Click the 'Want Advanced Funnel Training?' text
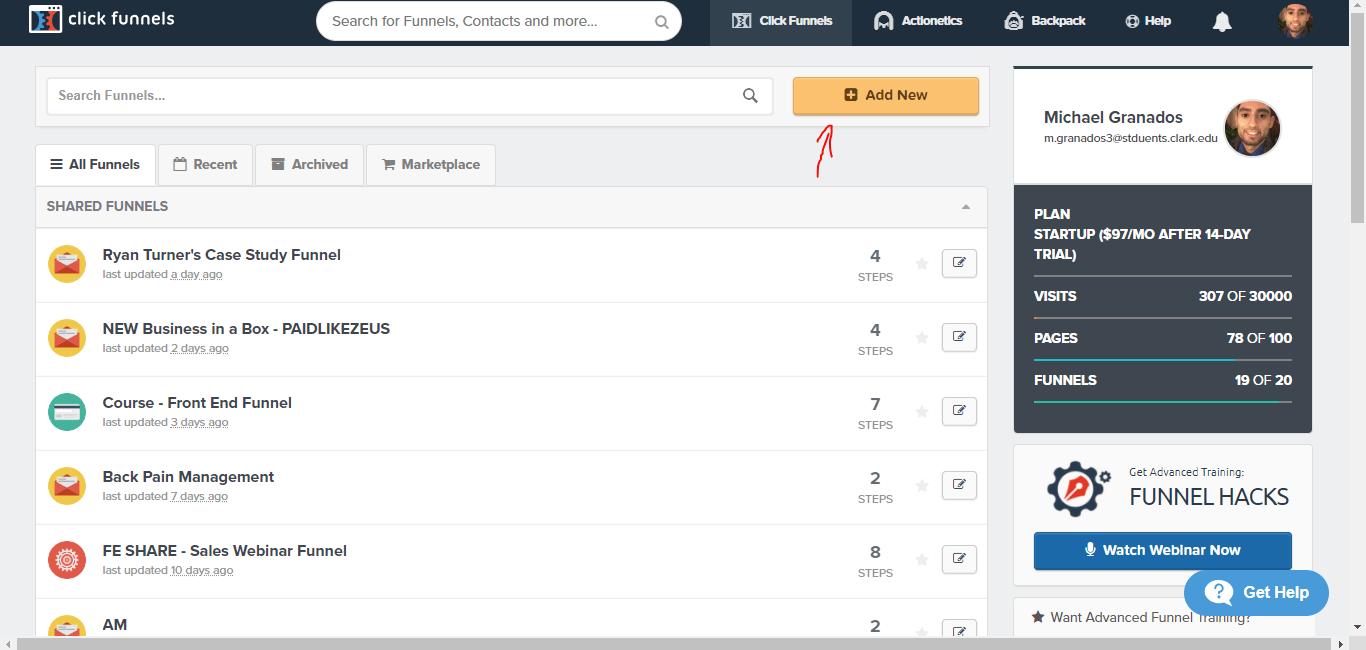Screen dimensions: 1366x650 click(1150, 617)
